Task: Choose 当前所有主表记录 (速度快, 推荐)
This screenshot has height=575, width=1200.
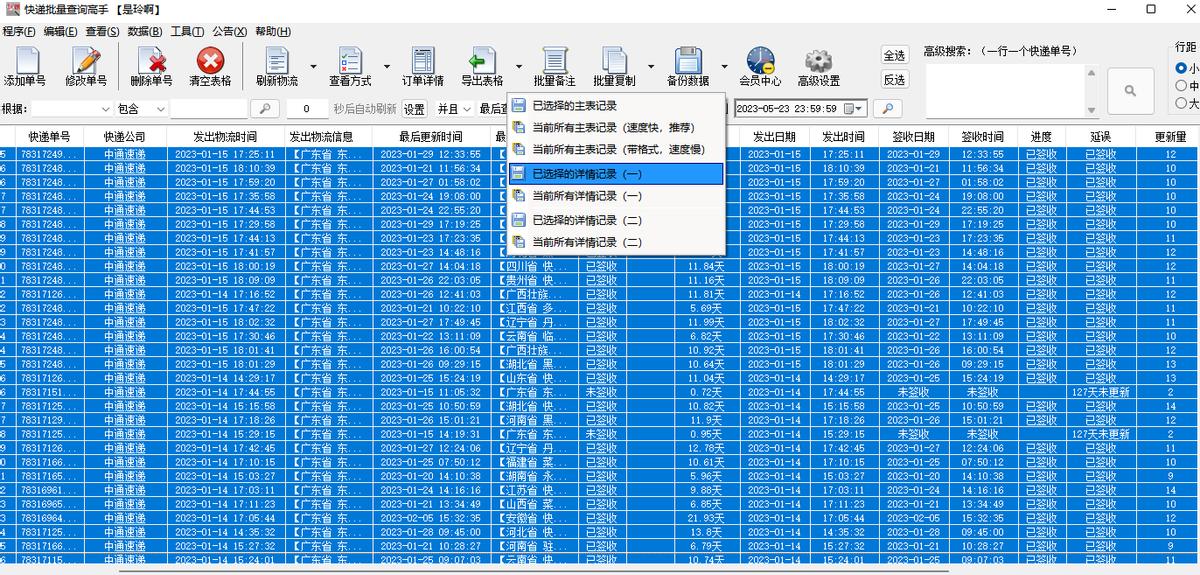Action: (615, 127)
